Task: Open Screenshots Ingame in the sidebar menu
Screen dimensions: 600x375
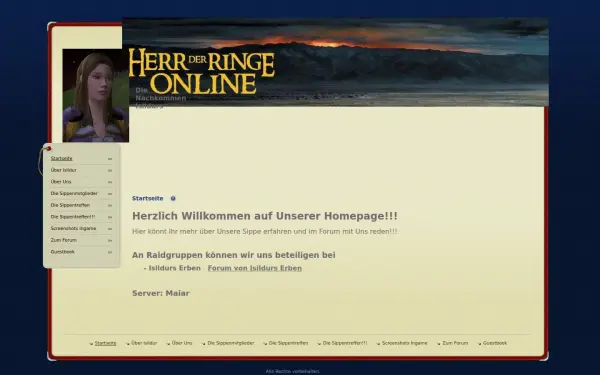Action: pos(73,228)
